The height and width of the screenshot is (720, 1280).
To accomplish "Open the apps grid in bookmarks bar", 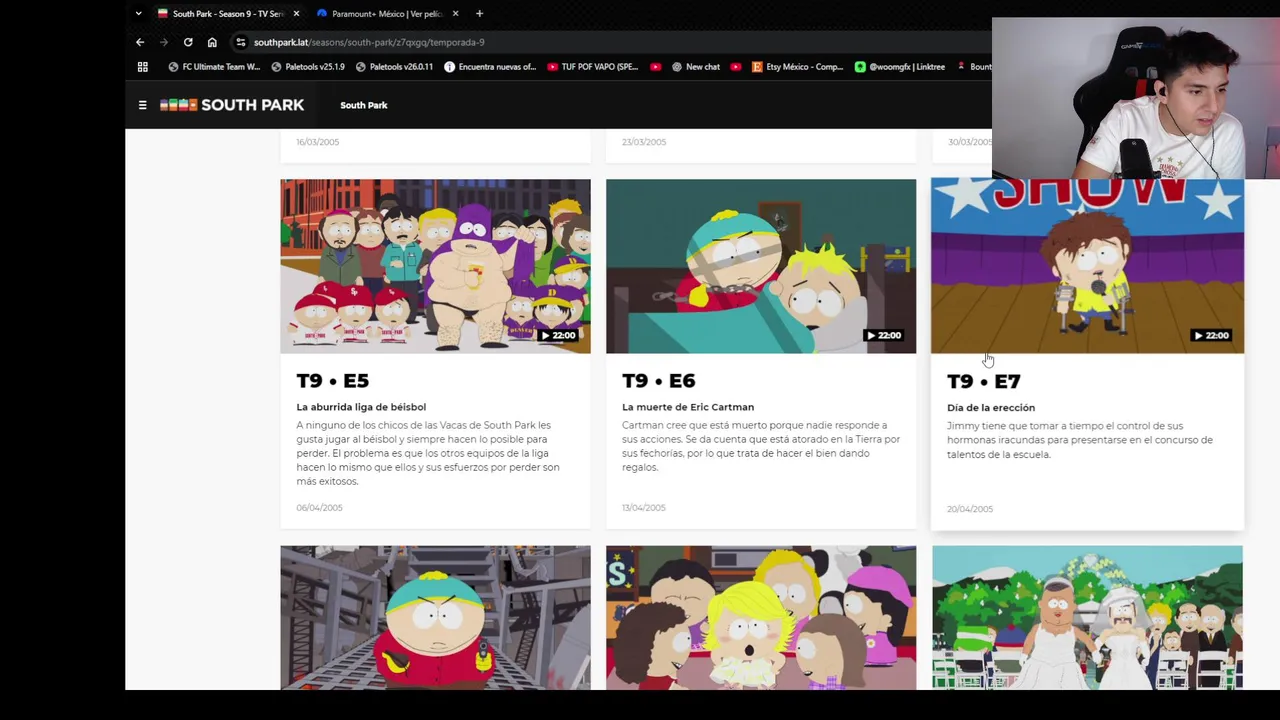I will point(142,67).
